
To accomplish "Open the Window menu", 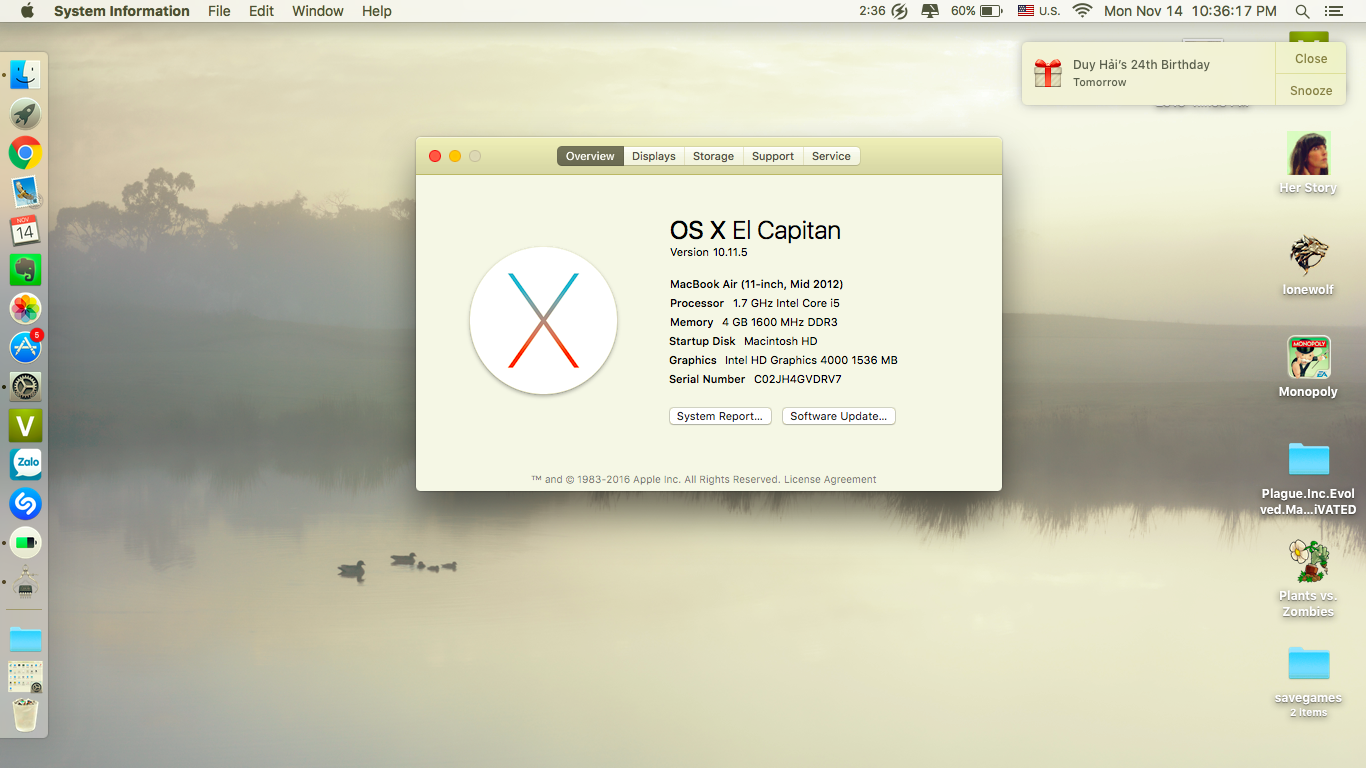I will tap(317, 11).
